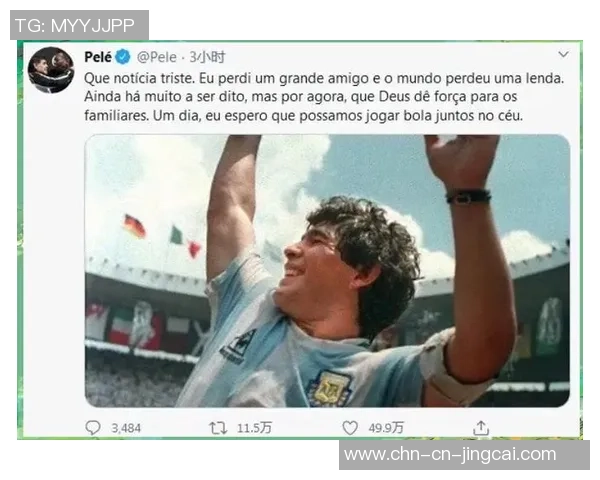Click the Portuguese tweet text body
Viewport: 600px width, 480px height.
[324, 97]
